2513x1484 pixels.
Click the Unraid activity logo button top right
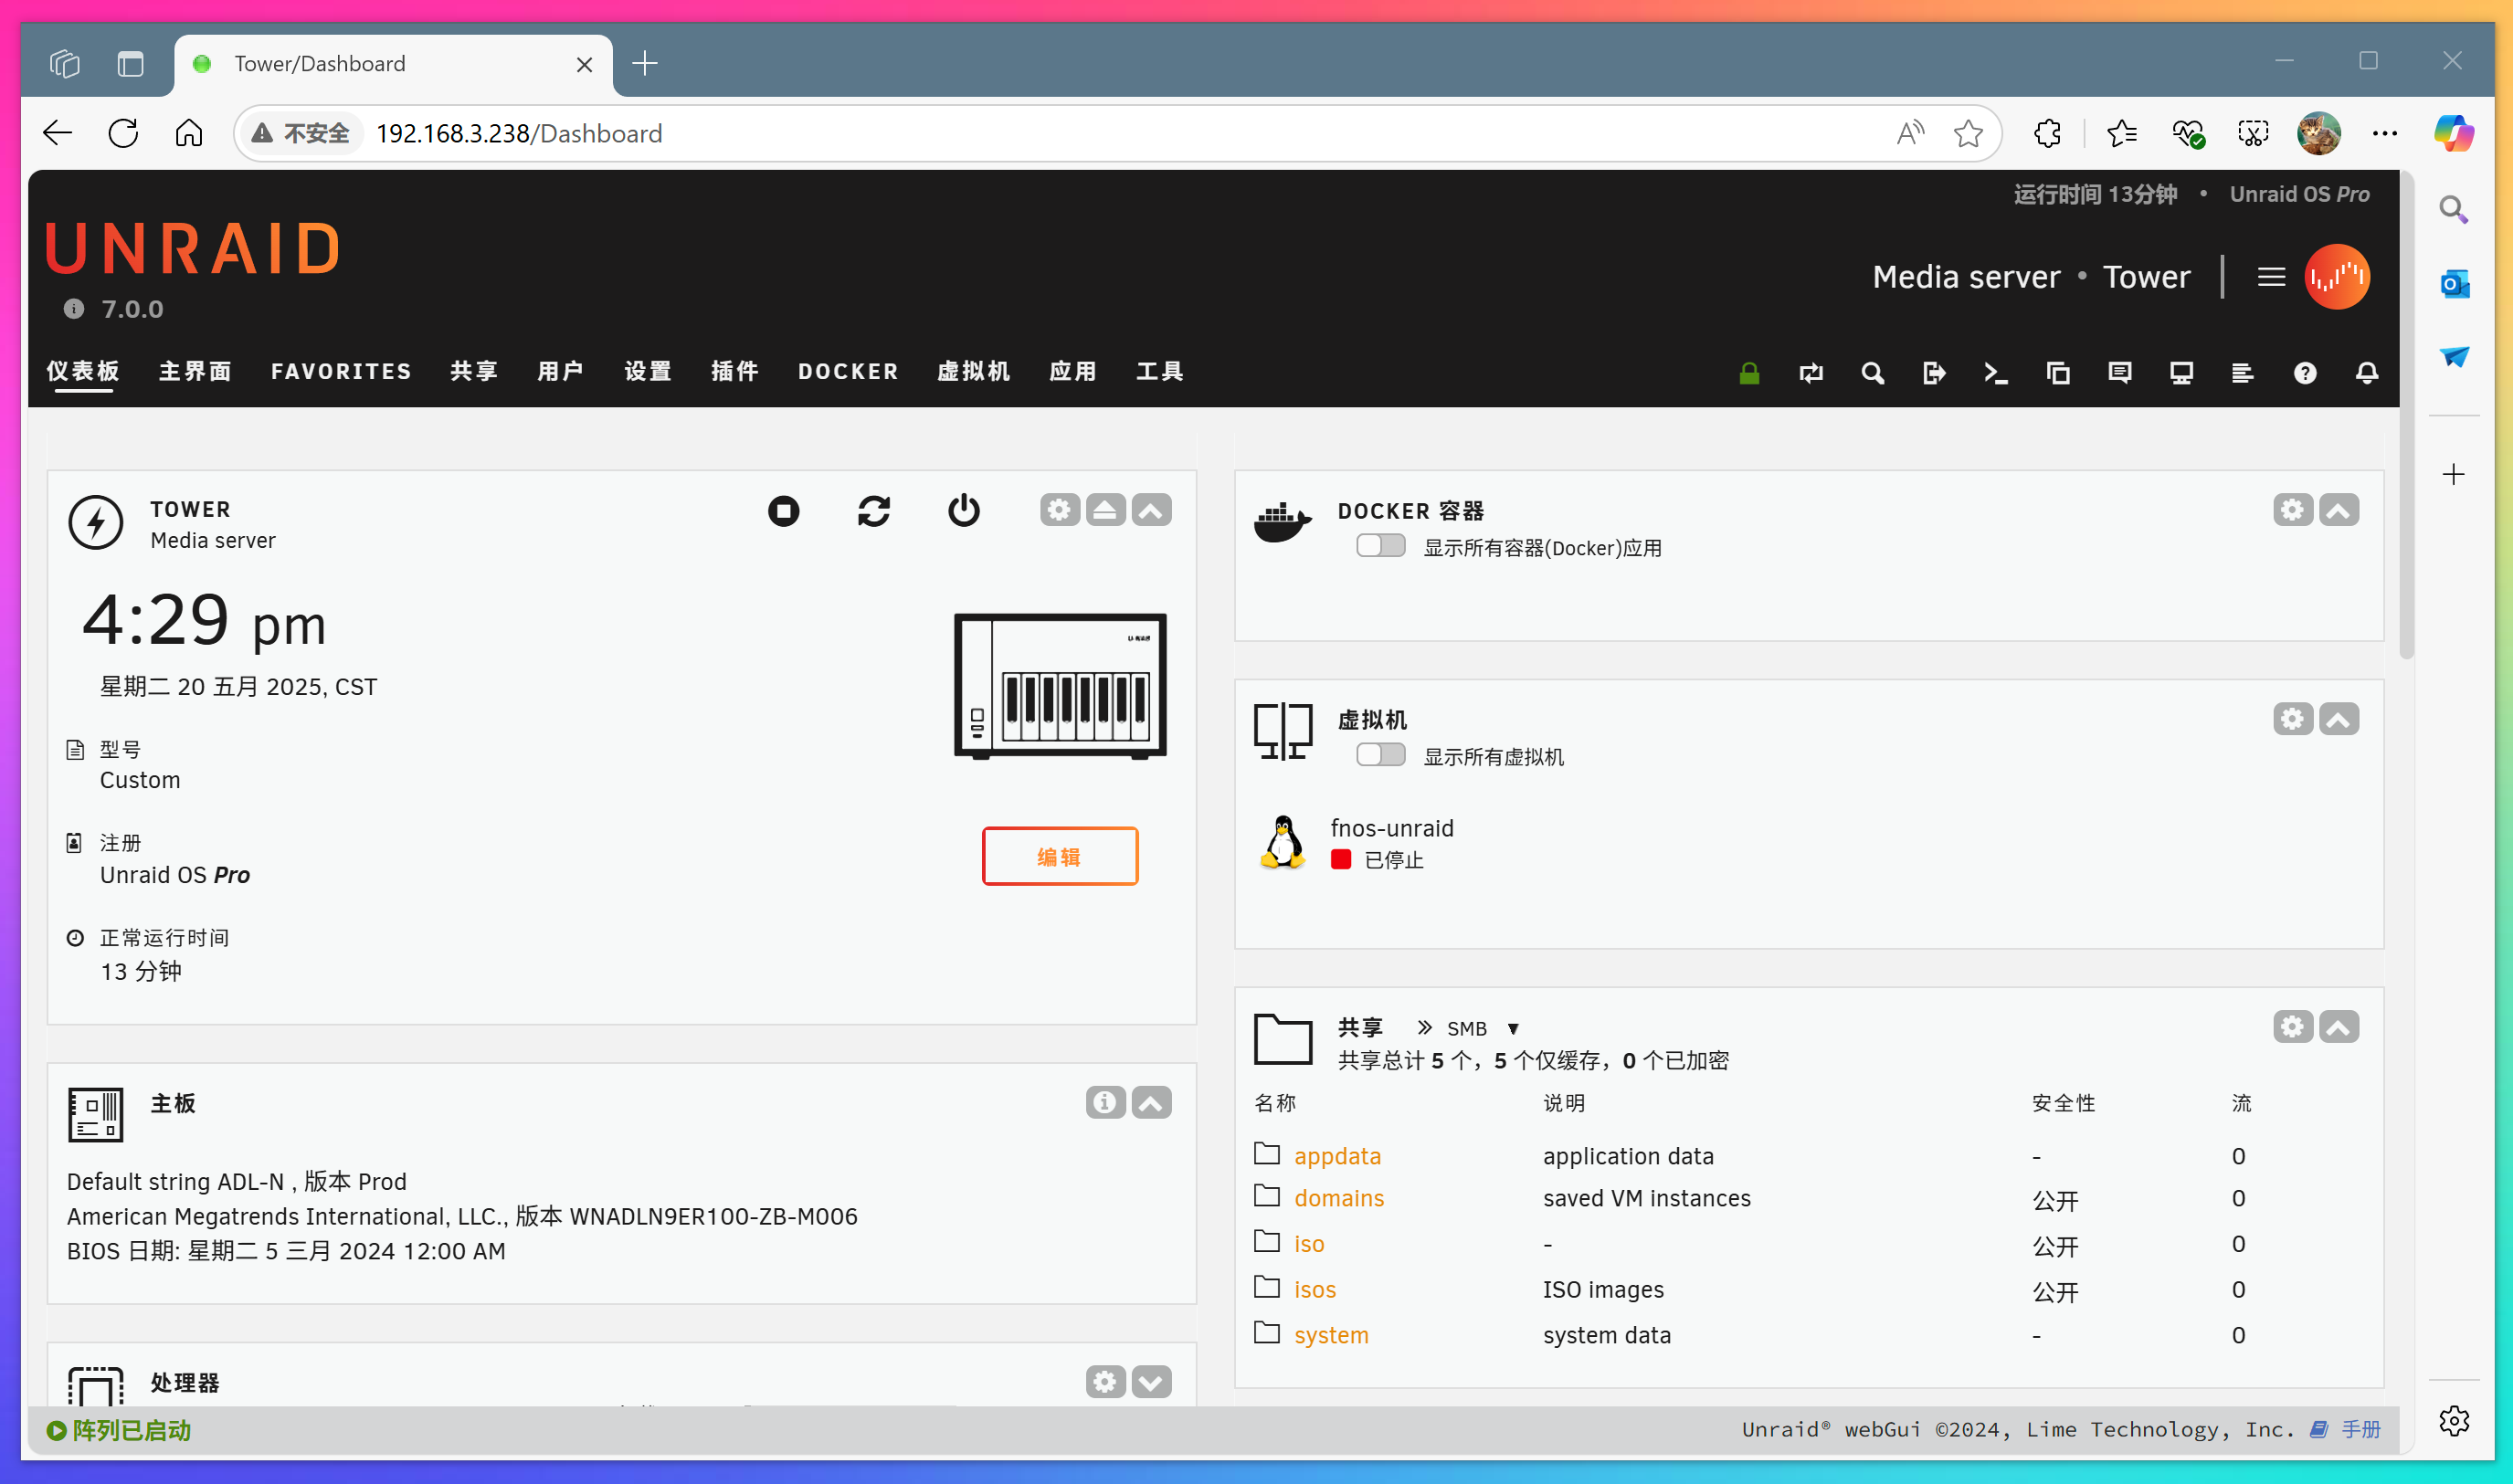click(2338, 276)
